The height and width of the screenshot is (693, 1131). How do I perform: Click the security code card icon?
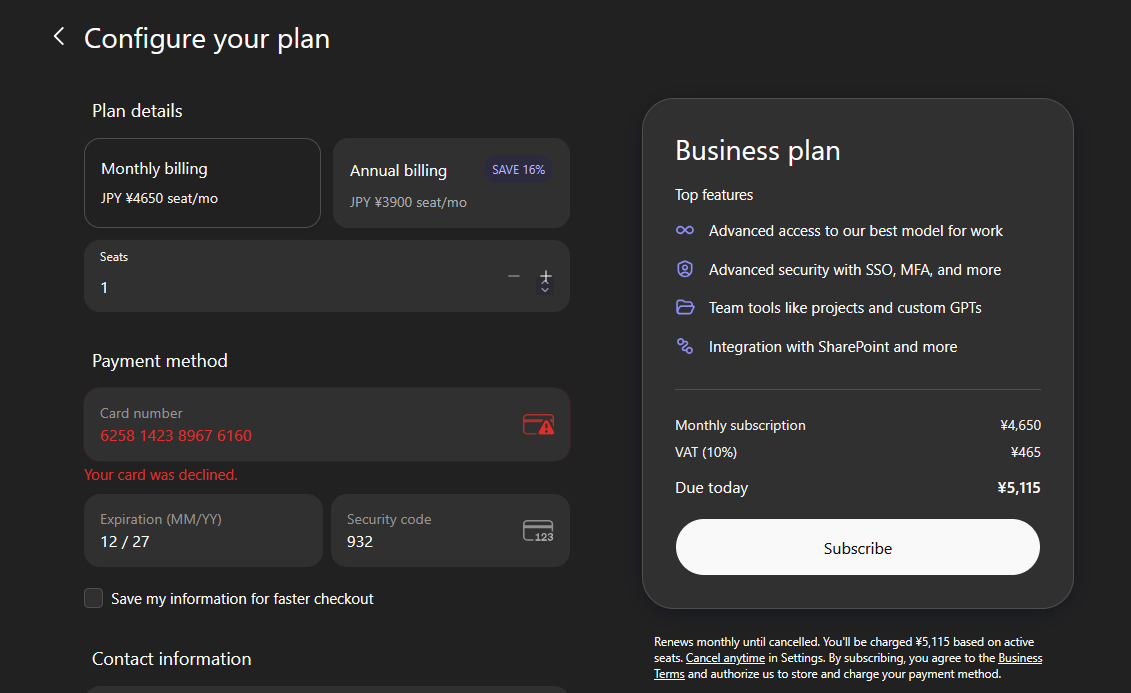(538, 531)
